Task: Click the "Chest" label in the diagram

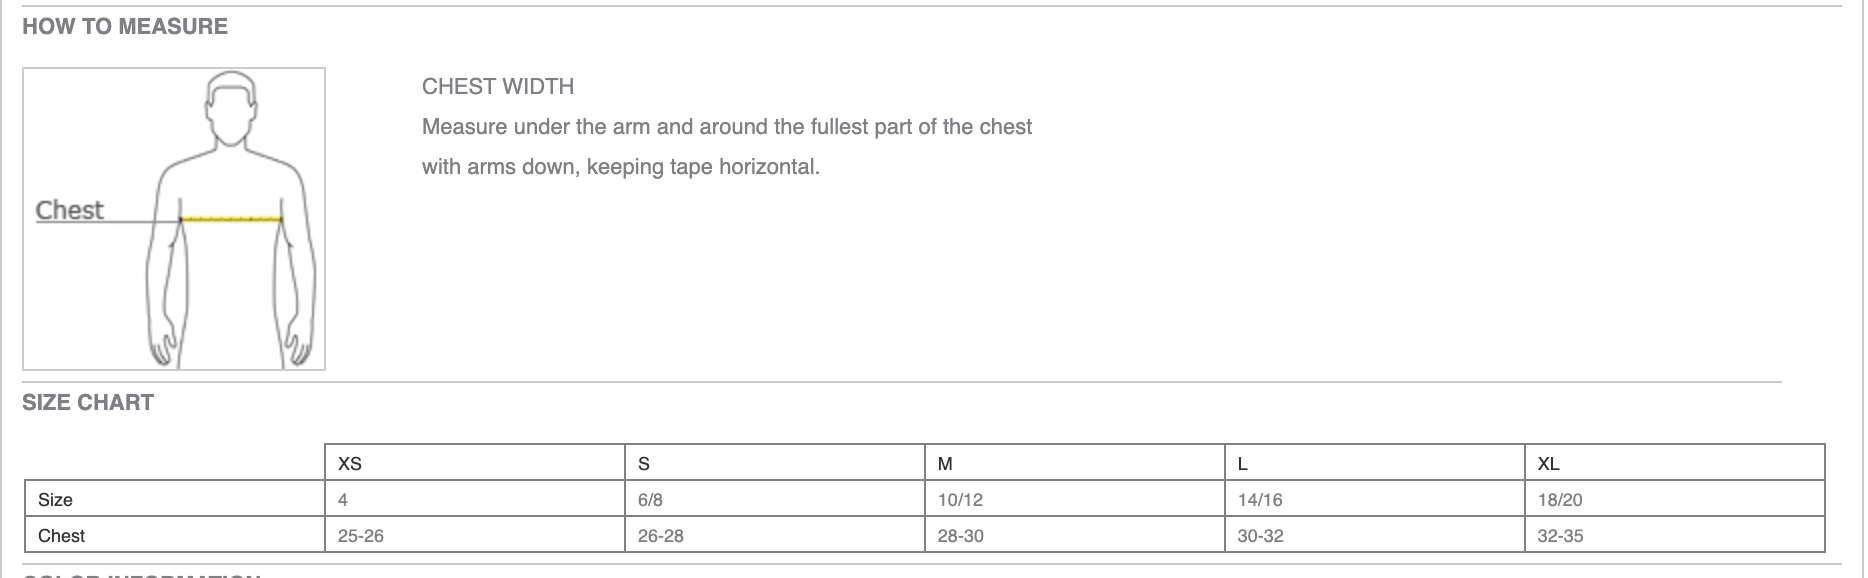Action: (69, 210)
